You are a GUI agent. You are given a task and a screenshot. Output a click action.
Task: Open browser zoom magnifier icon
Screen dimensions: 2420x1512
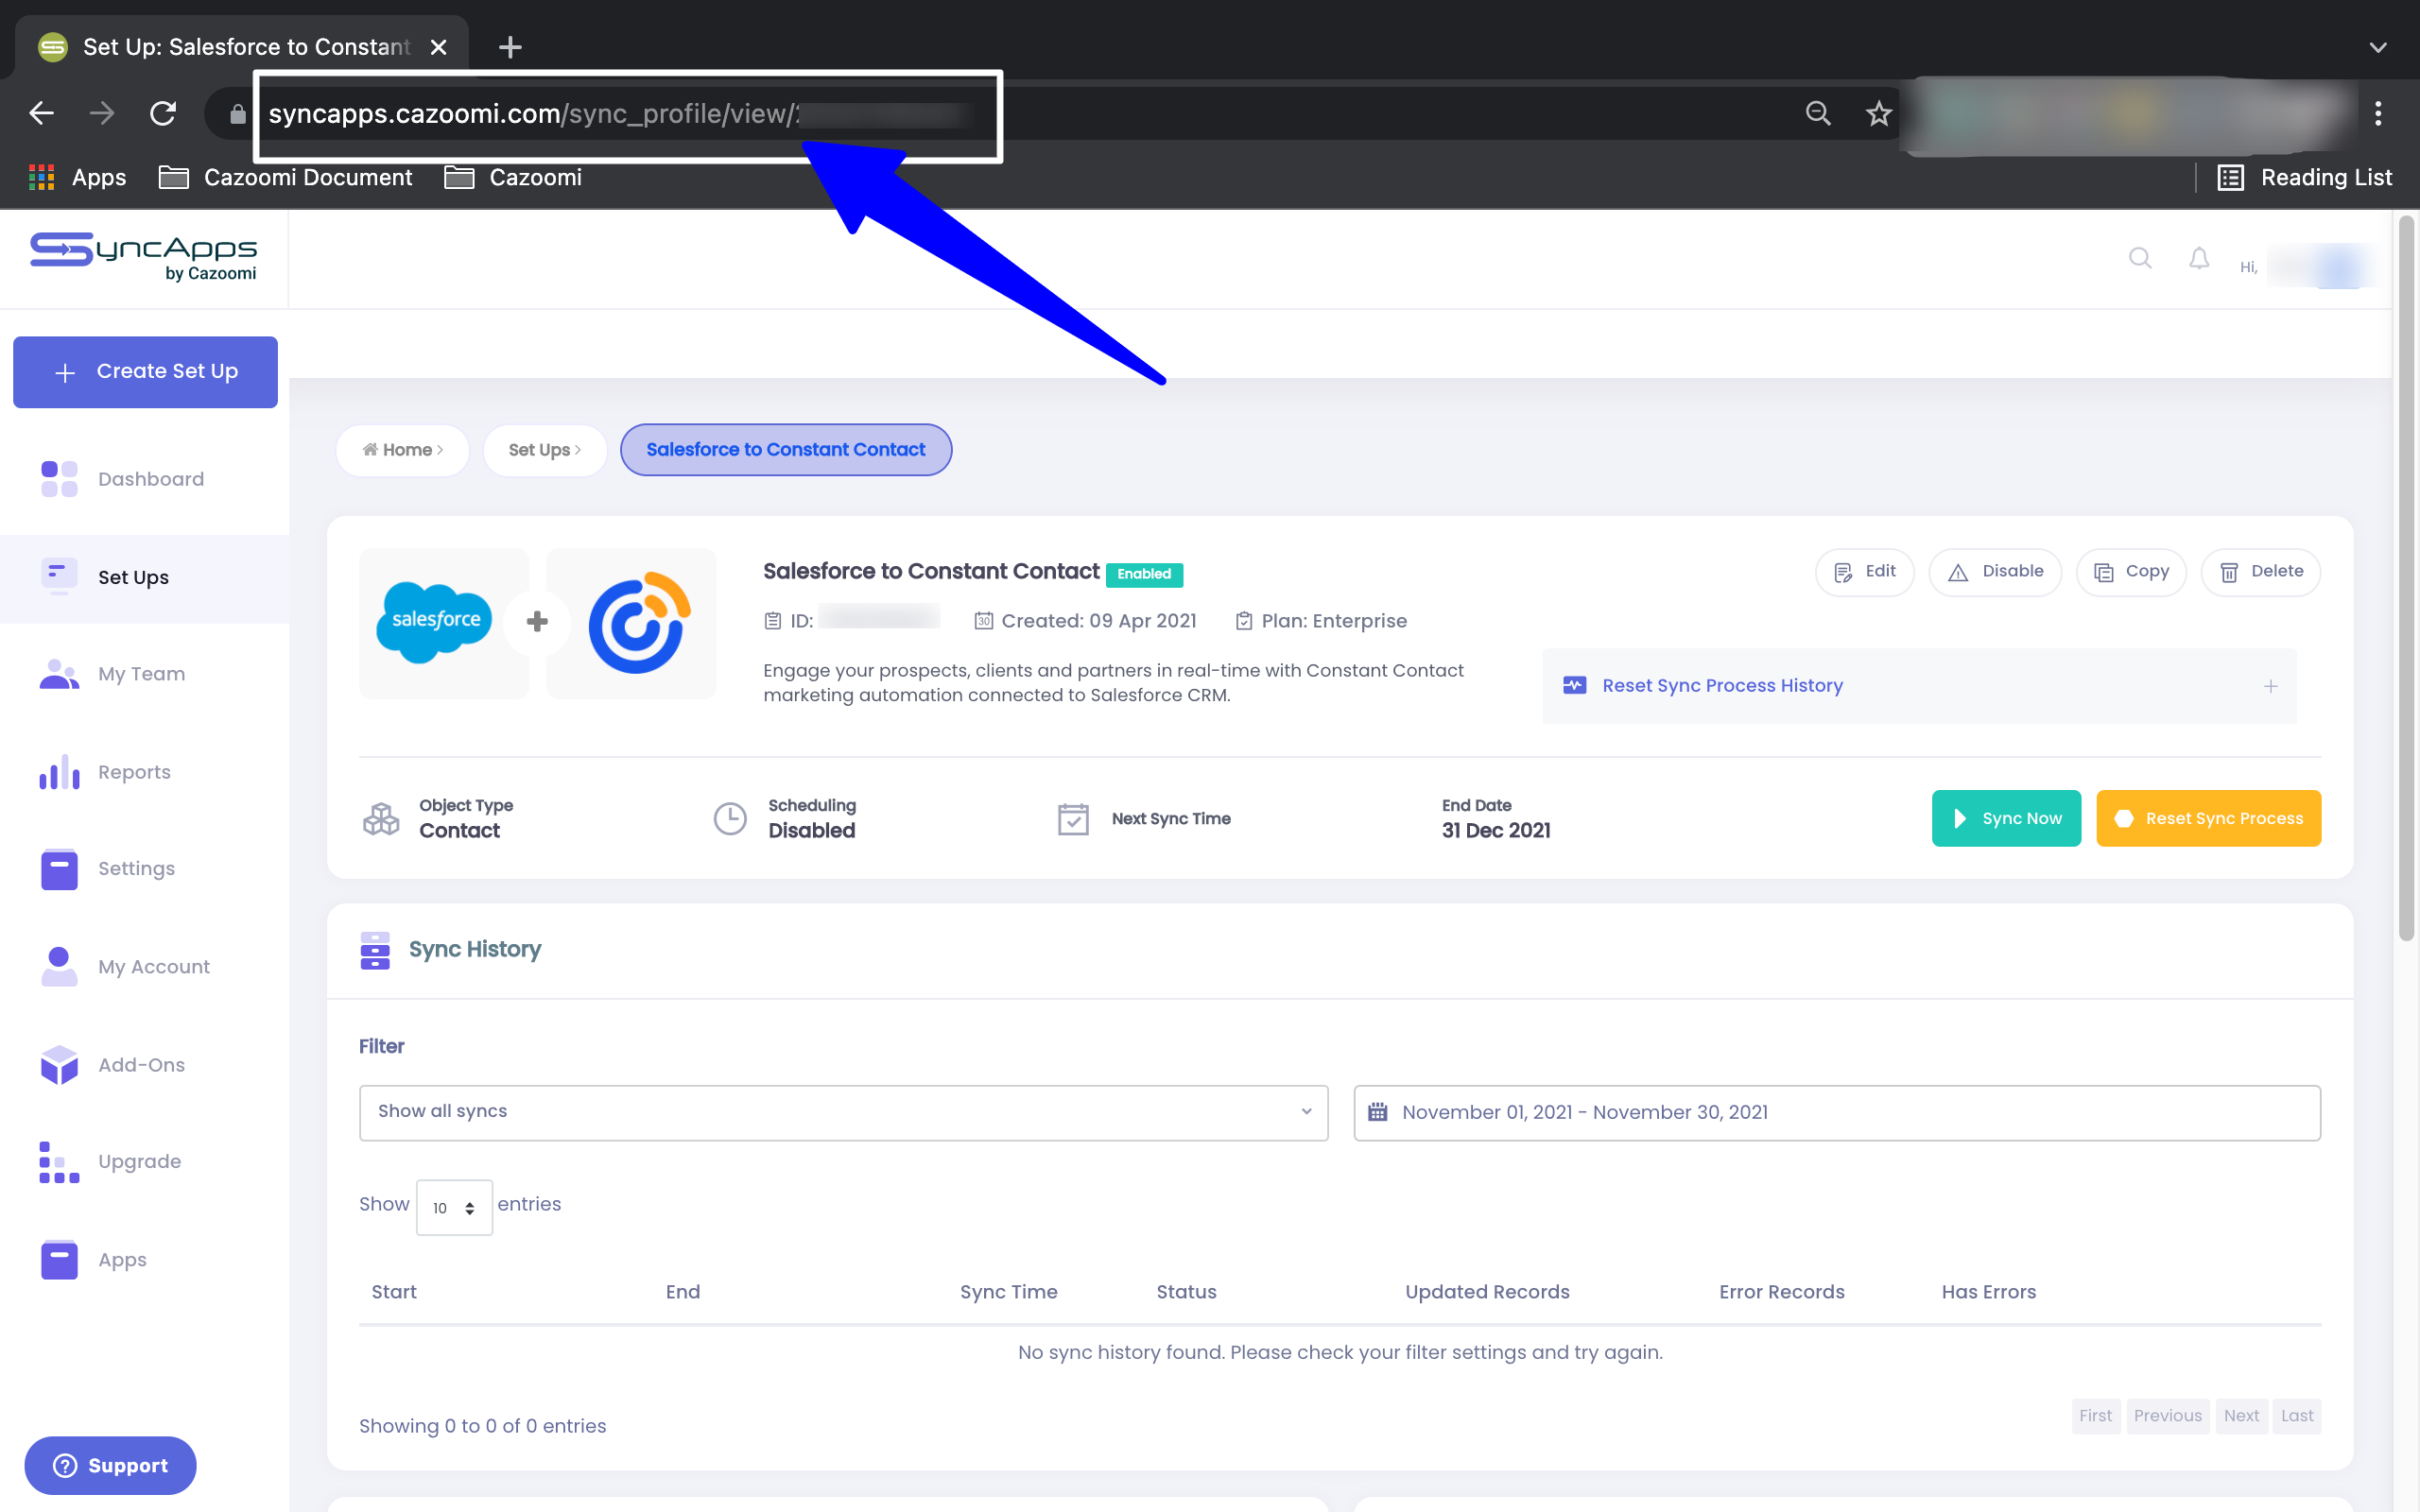(1818, 114)
